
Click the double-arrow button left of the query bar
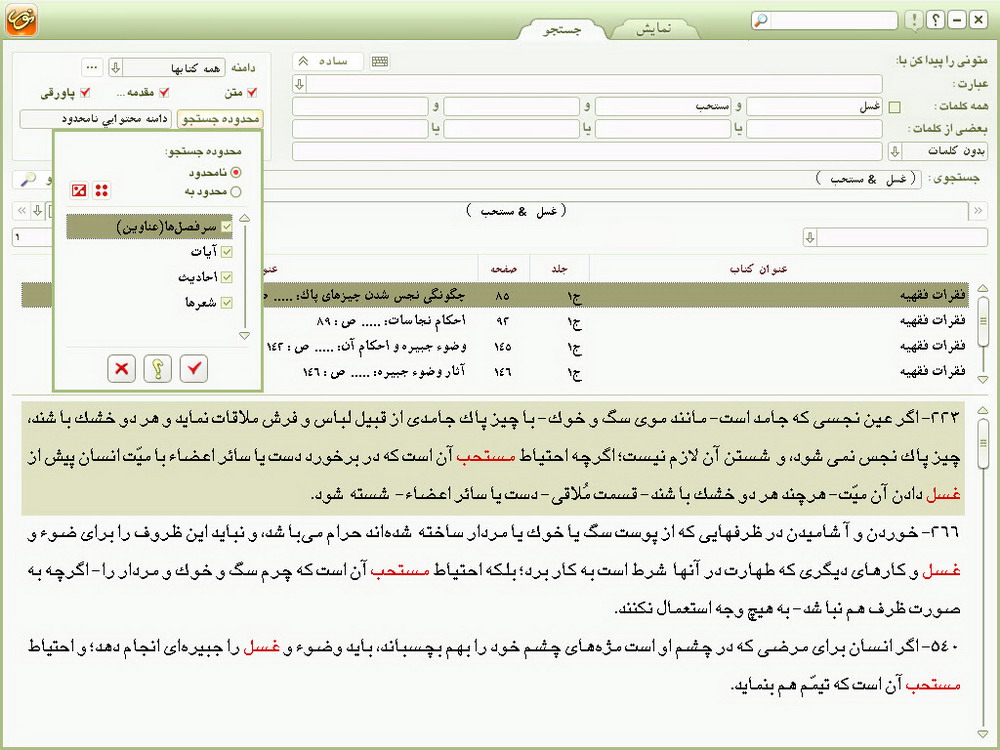coord(22,210)
